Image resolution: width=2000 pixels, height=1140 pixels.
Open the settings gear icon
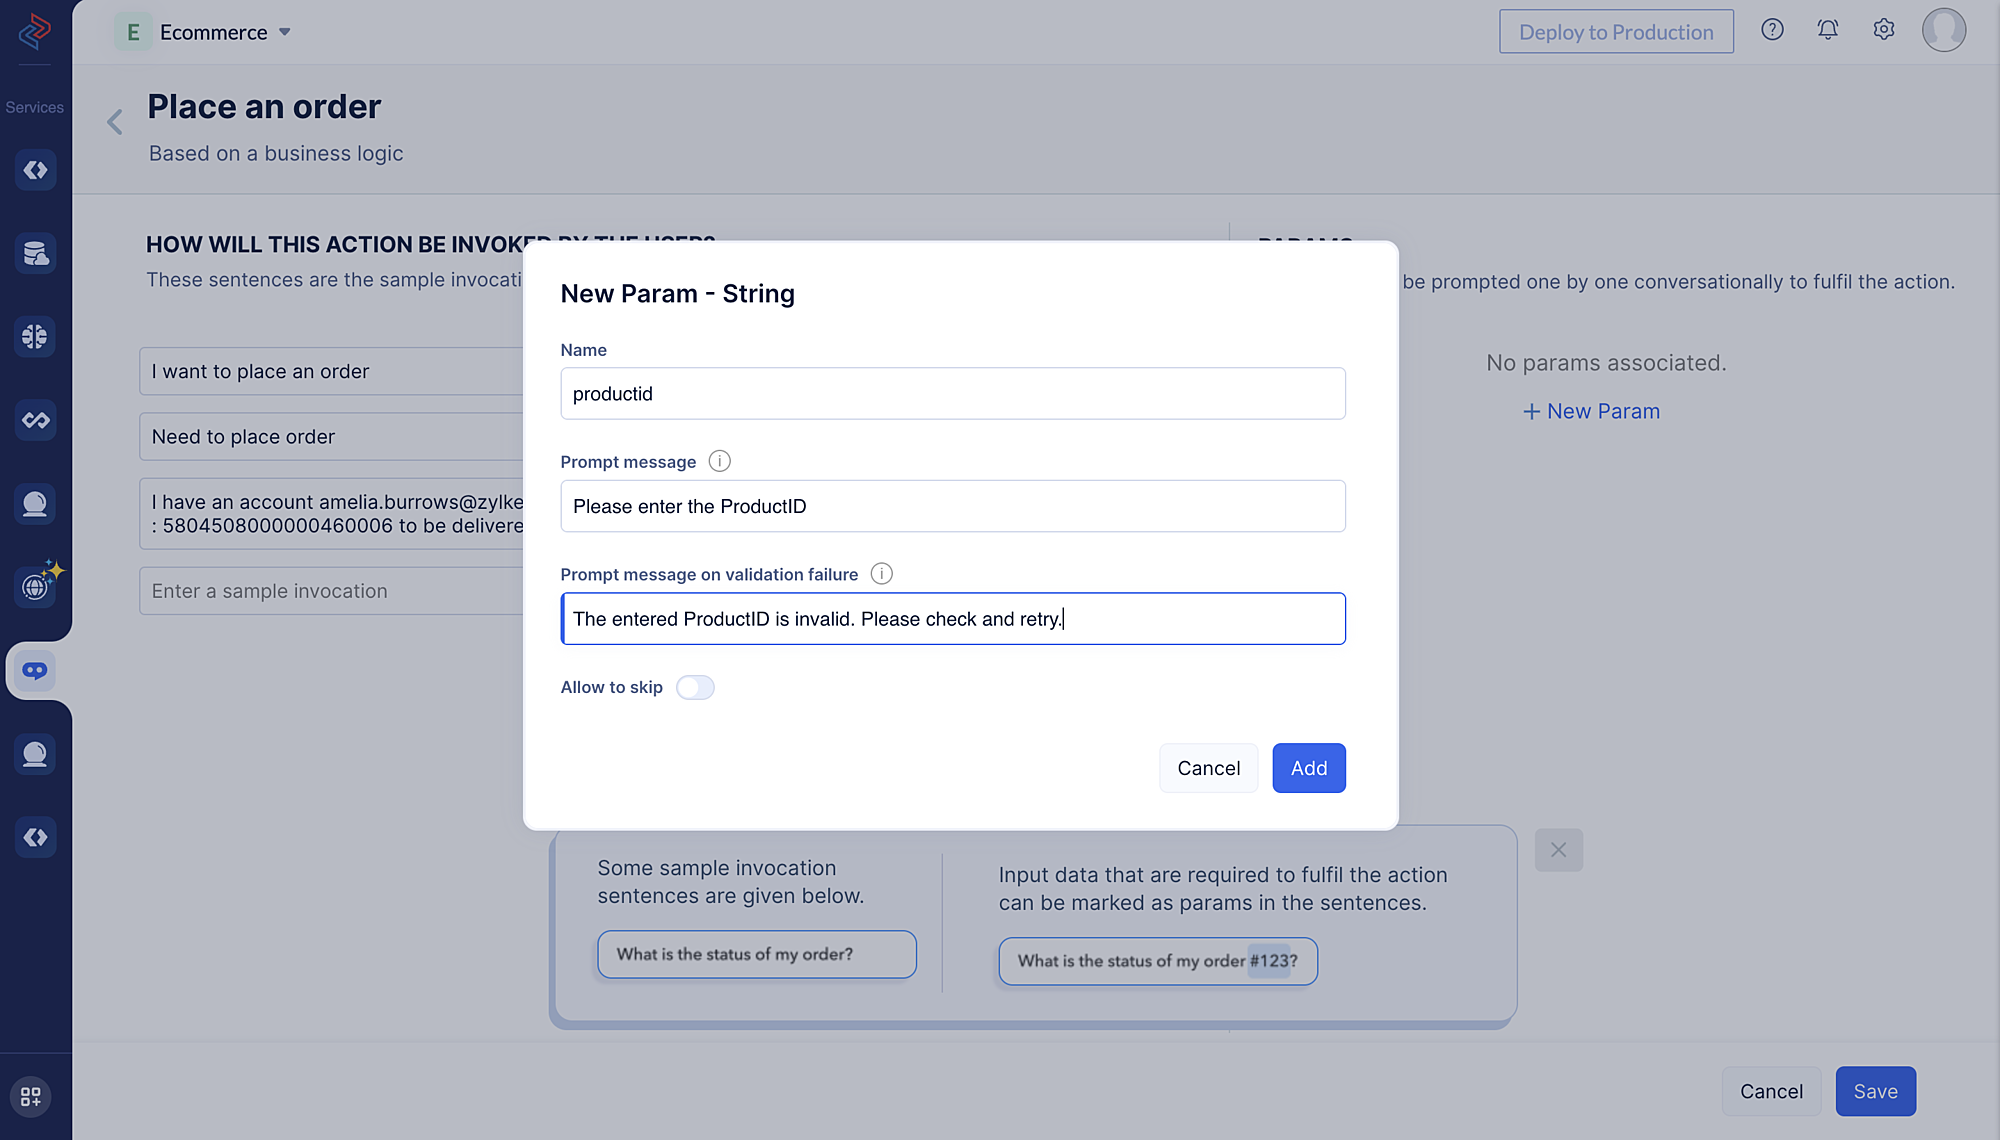click(x=1883, y=30)
